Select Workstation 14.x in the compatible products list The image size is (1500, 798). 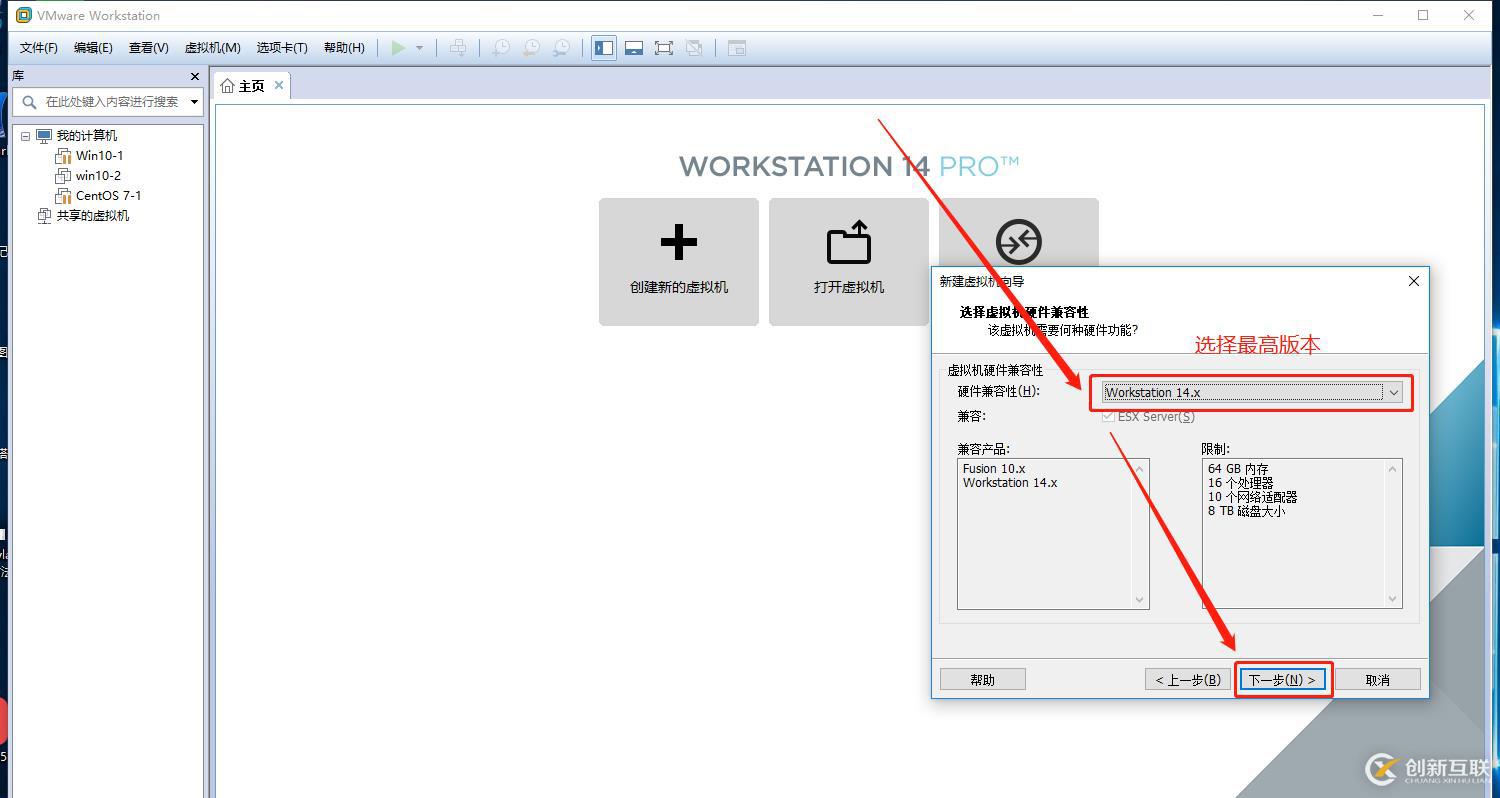(1010, 482)
